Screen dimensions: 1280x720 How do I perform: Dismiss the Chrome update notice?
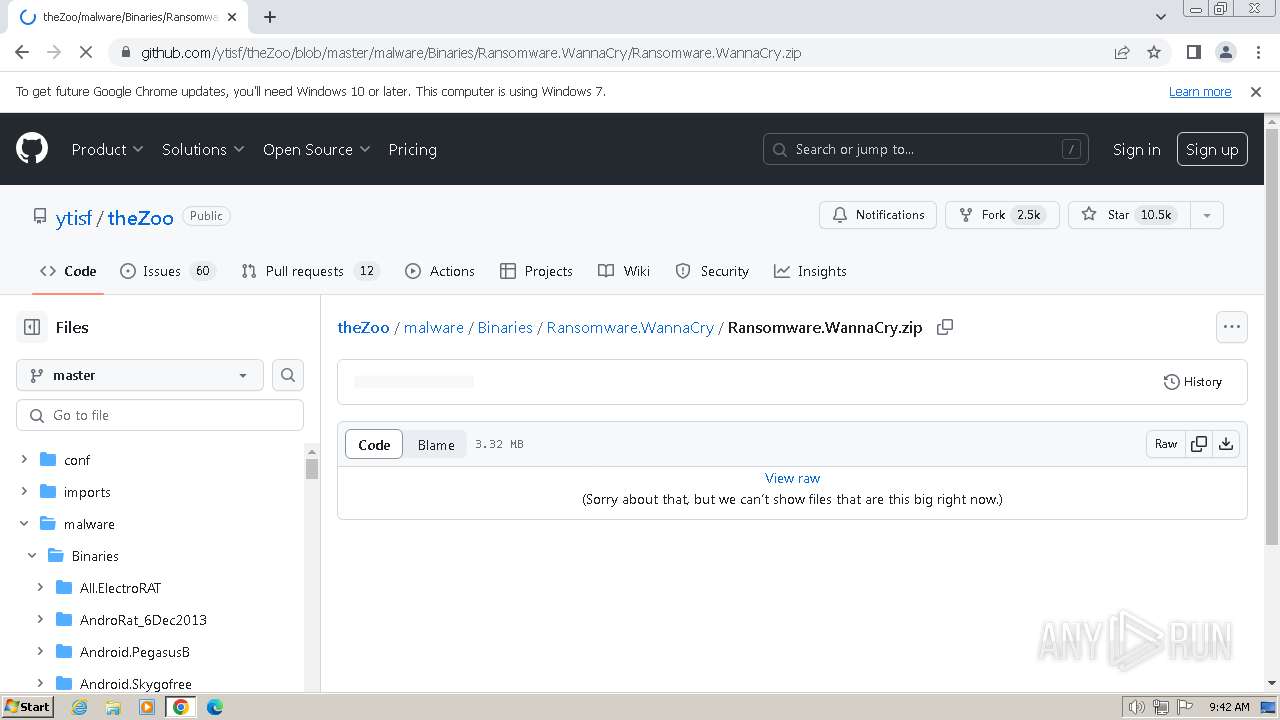(x=1256, y=91)
